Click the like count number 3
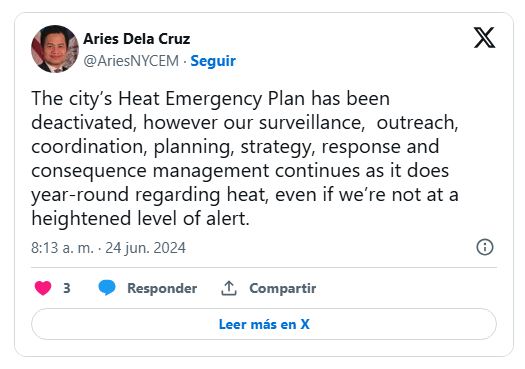The image size is (525, 369). tap(67, 288)
